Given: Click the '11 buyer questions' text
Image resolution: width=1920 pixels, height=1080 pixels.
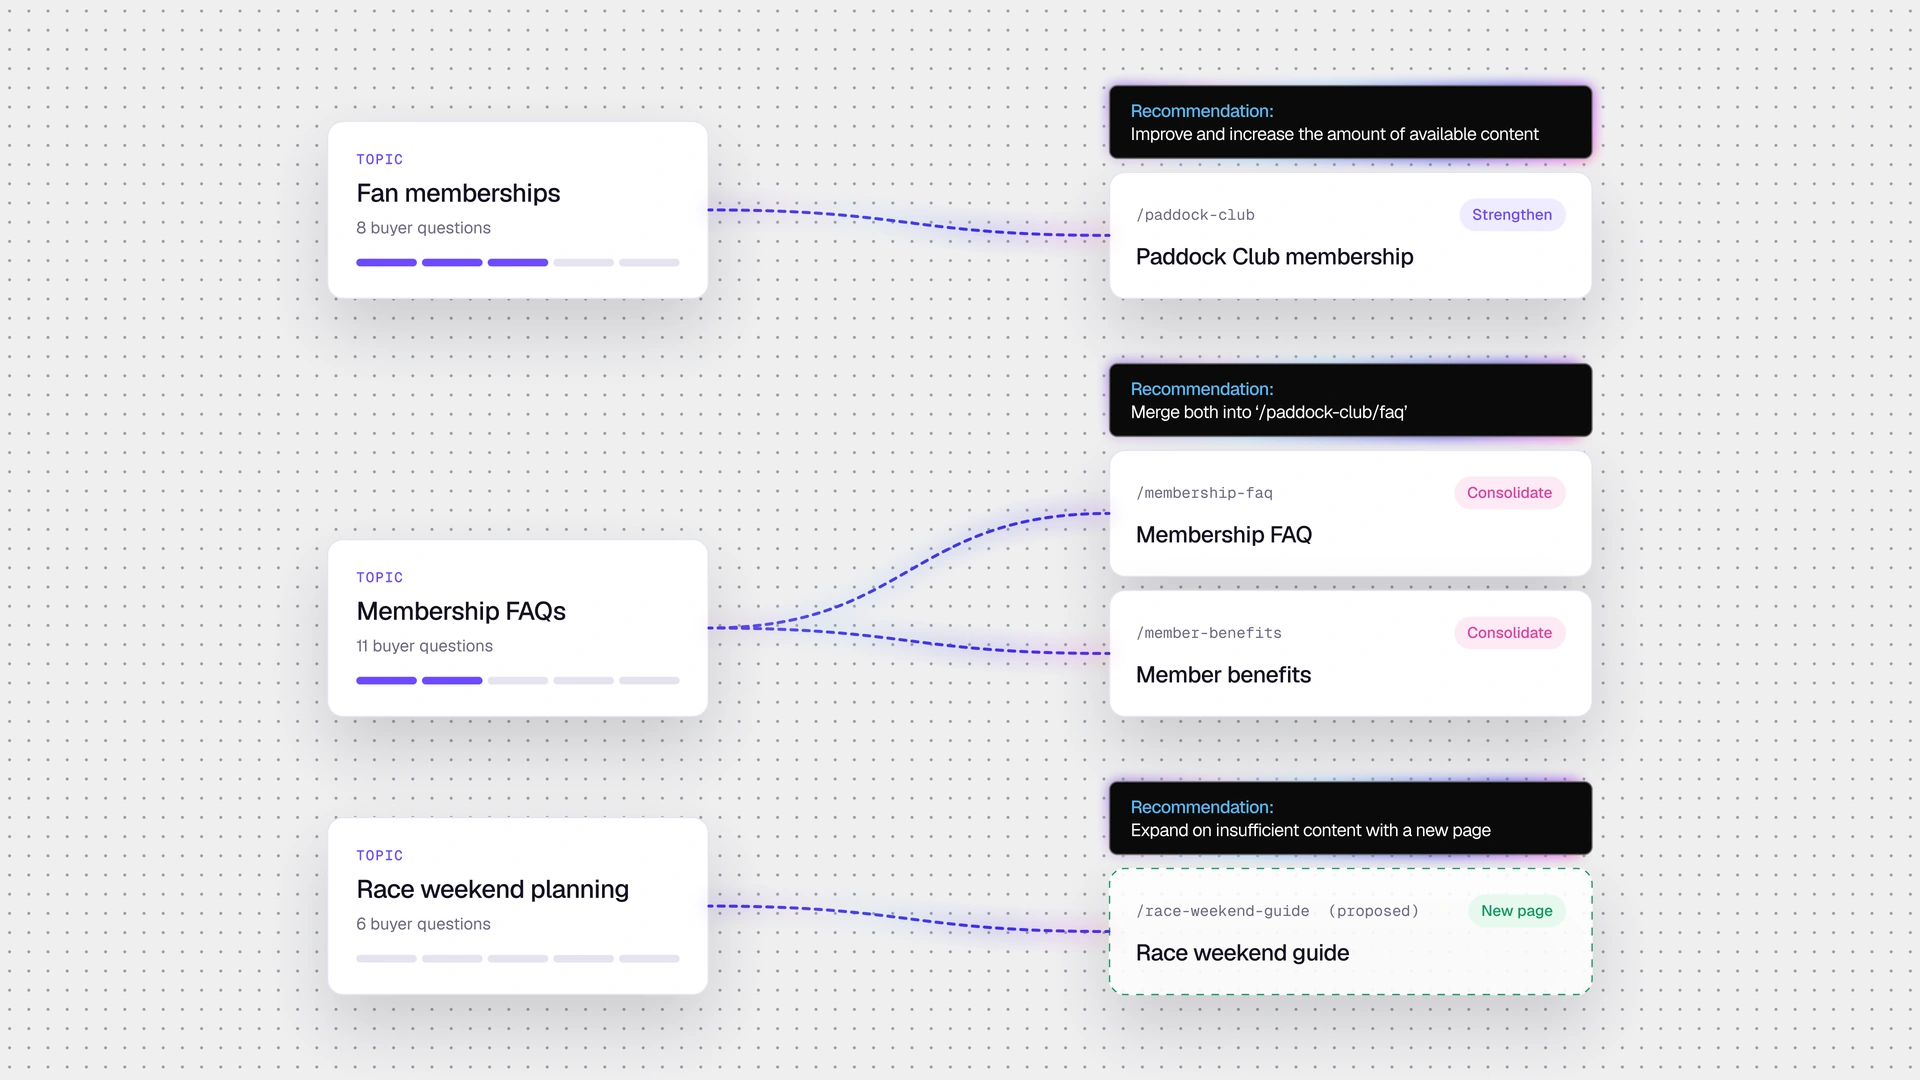Looking at the screenshot, I should 424,646.
